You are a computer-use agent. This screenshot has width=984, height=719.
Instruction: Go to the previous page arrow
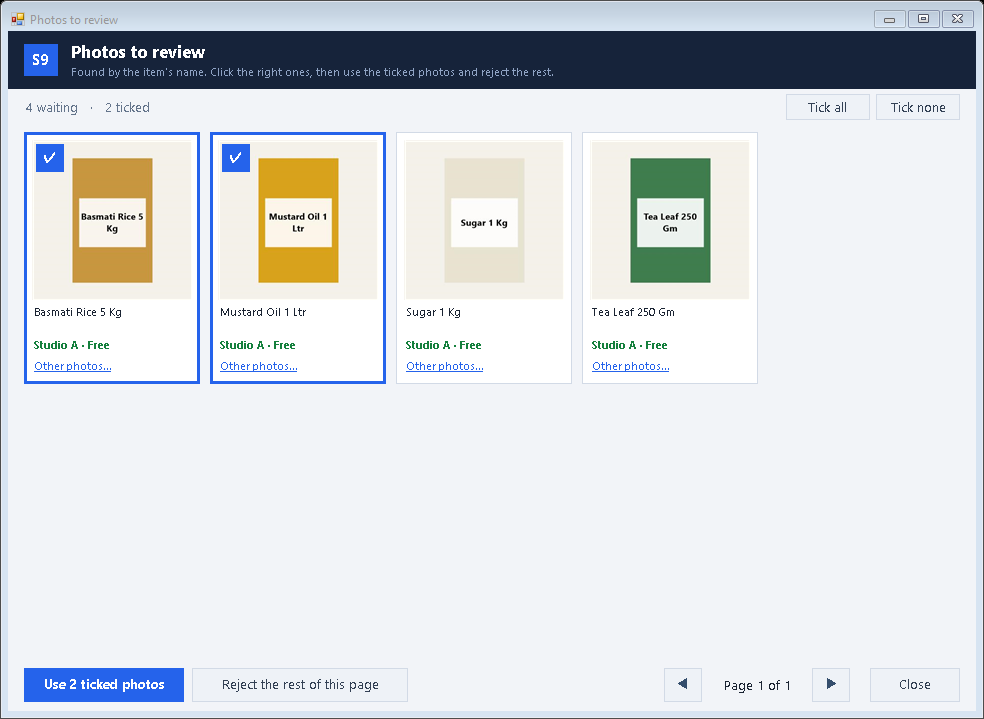point(683,684)
